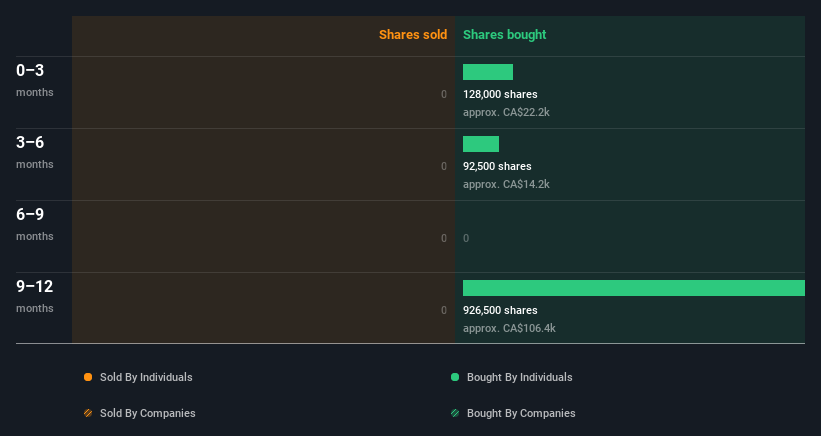Click the striped Bought By Companies legend icon
The width and height of the screenshot is (821, 436).
[455, 413]
